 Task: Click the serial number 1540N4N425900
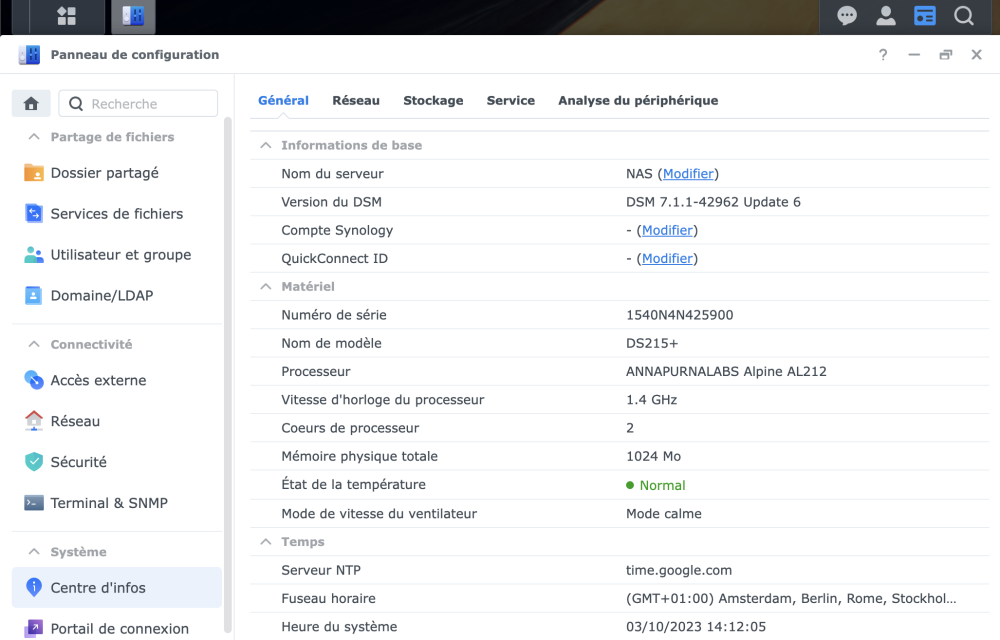coord(679,315)
